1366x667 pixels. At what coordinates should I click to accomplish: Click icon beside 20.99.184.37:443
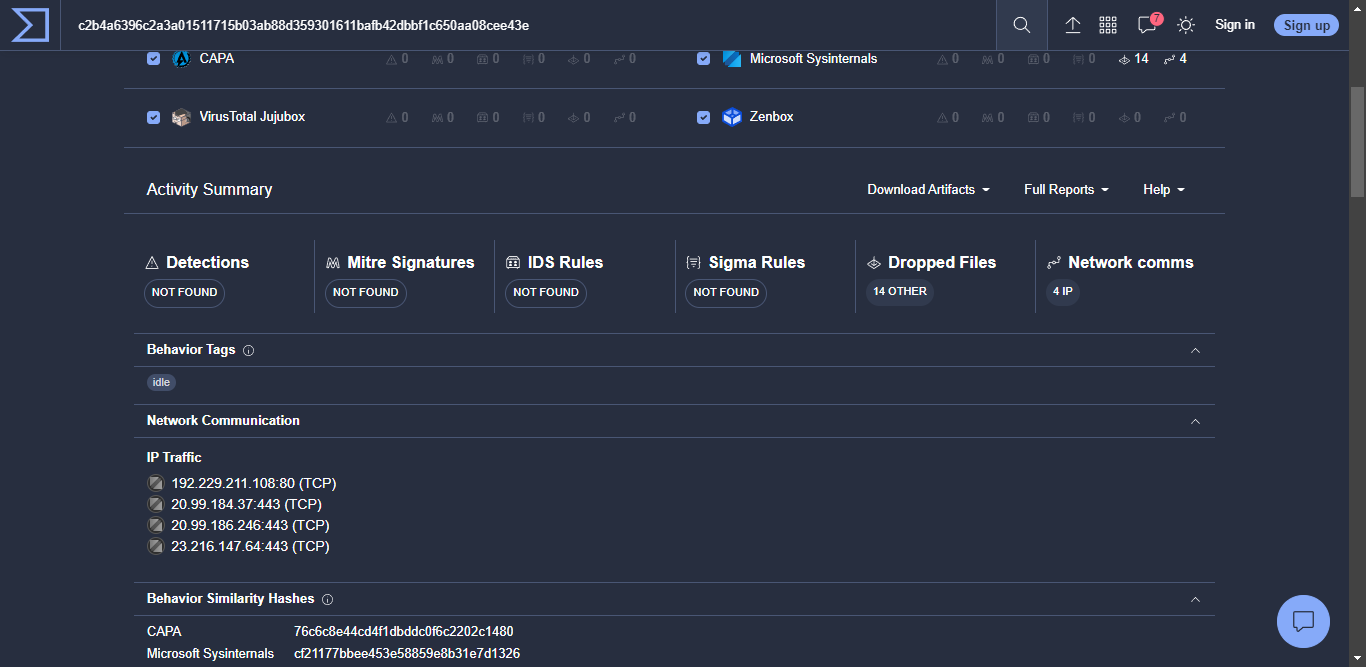[x=155, y=504]
